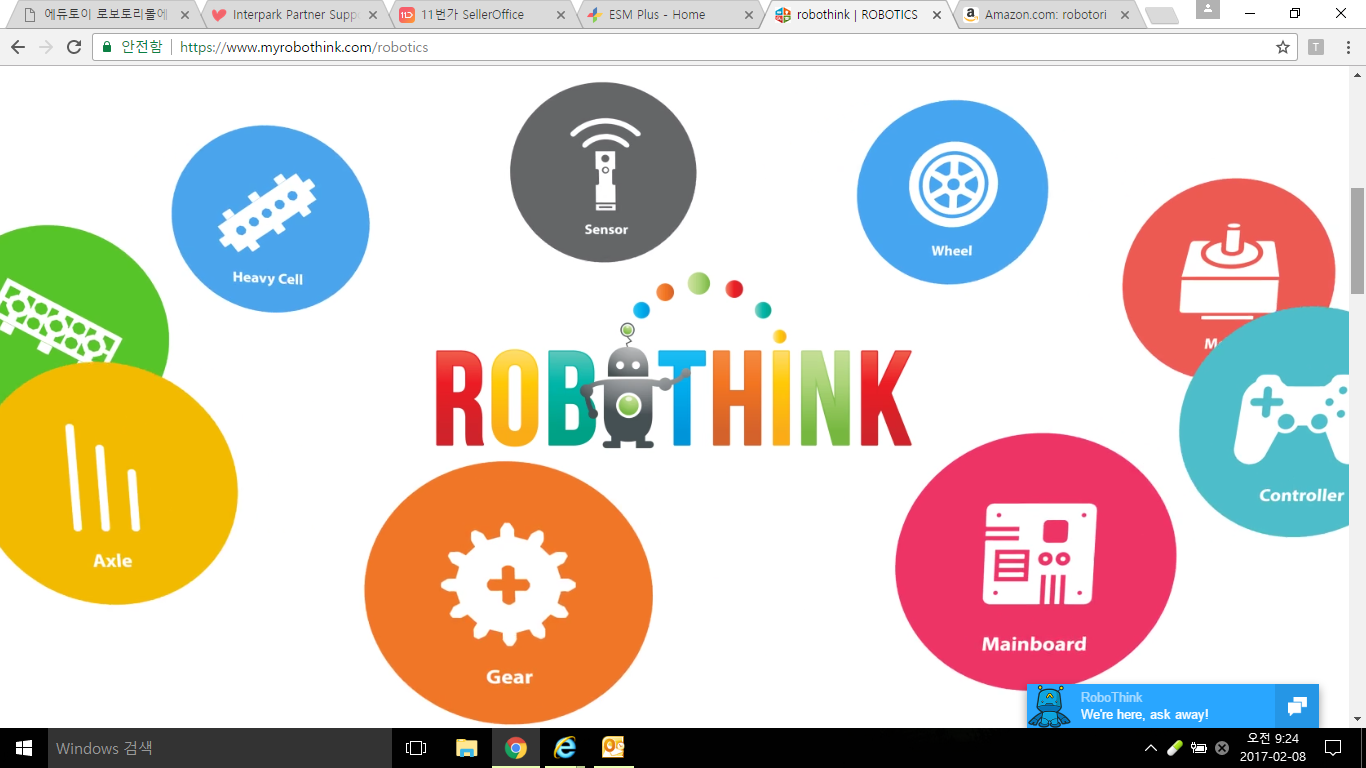Select the Heavy Cell category circle
This screenshot has height=768, width=1366.
pos(270,219)
